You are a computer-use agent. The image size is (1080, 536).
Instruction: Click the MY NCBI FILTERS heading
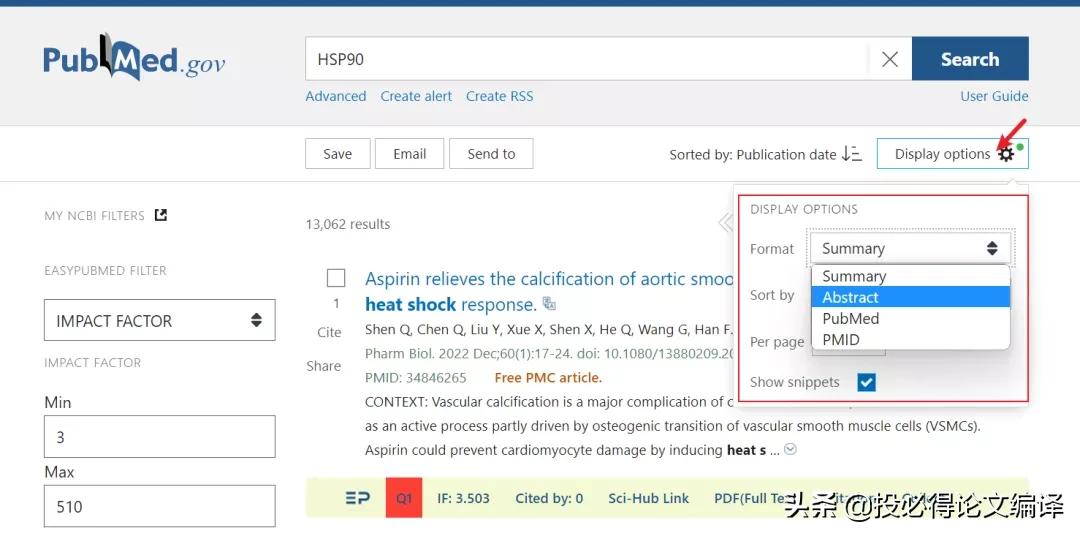click(94, 216)
